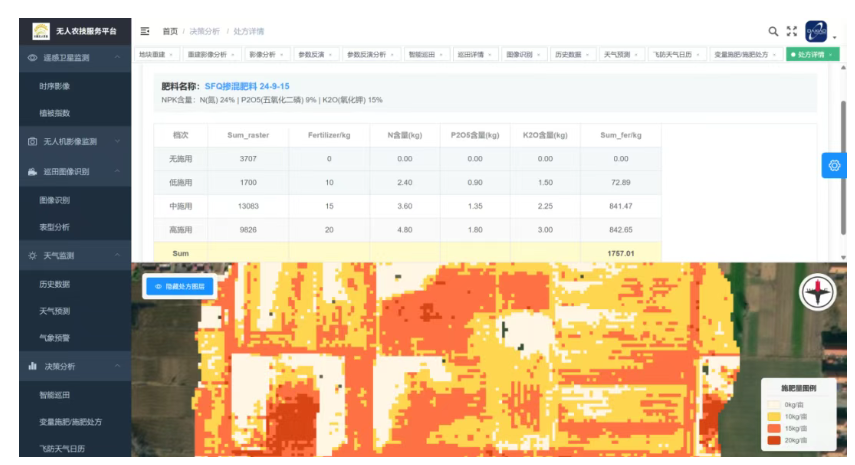Collapse the 遥感卫星监测 sidebar group
Image resolution: width=855 pixels, height=465 pixels.
(118, 58)
